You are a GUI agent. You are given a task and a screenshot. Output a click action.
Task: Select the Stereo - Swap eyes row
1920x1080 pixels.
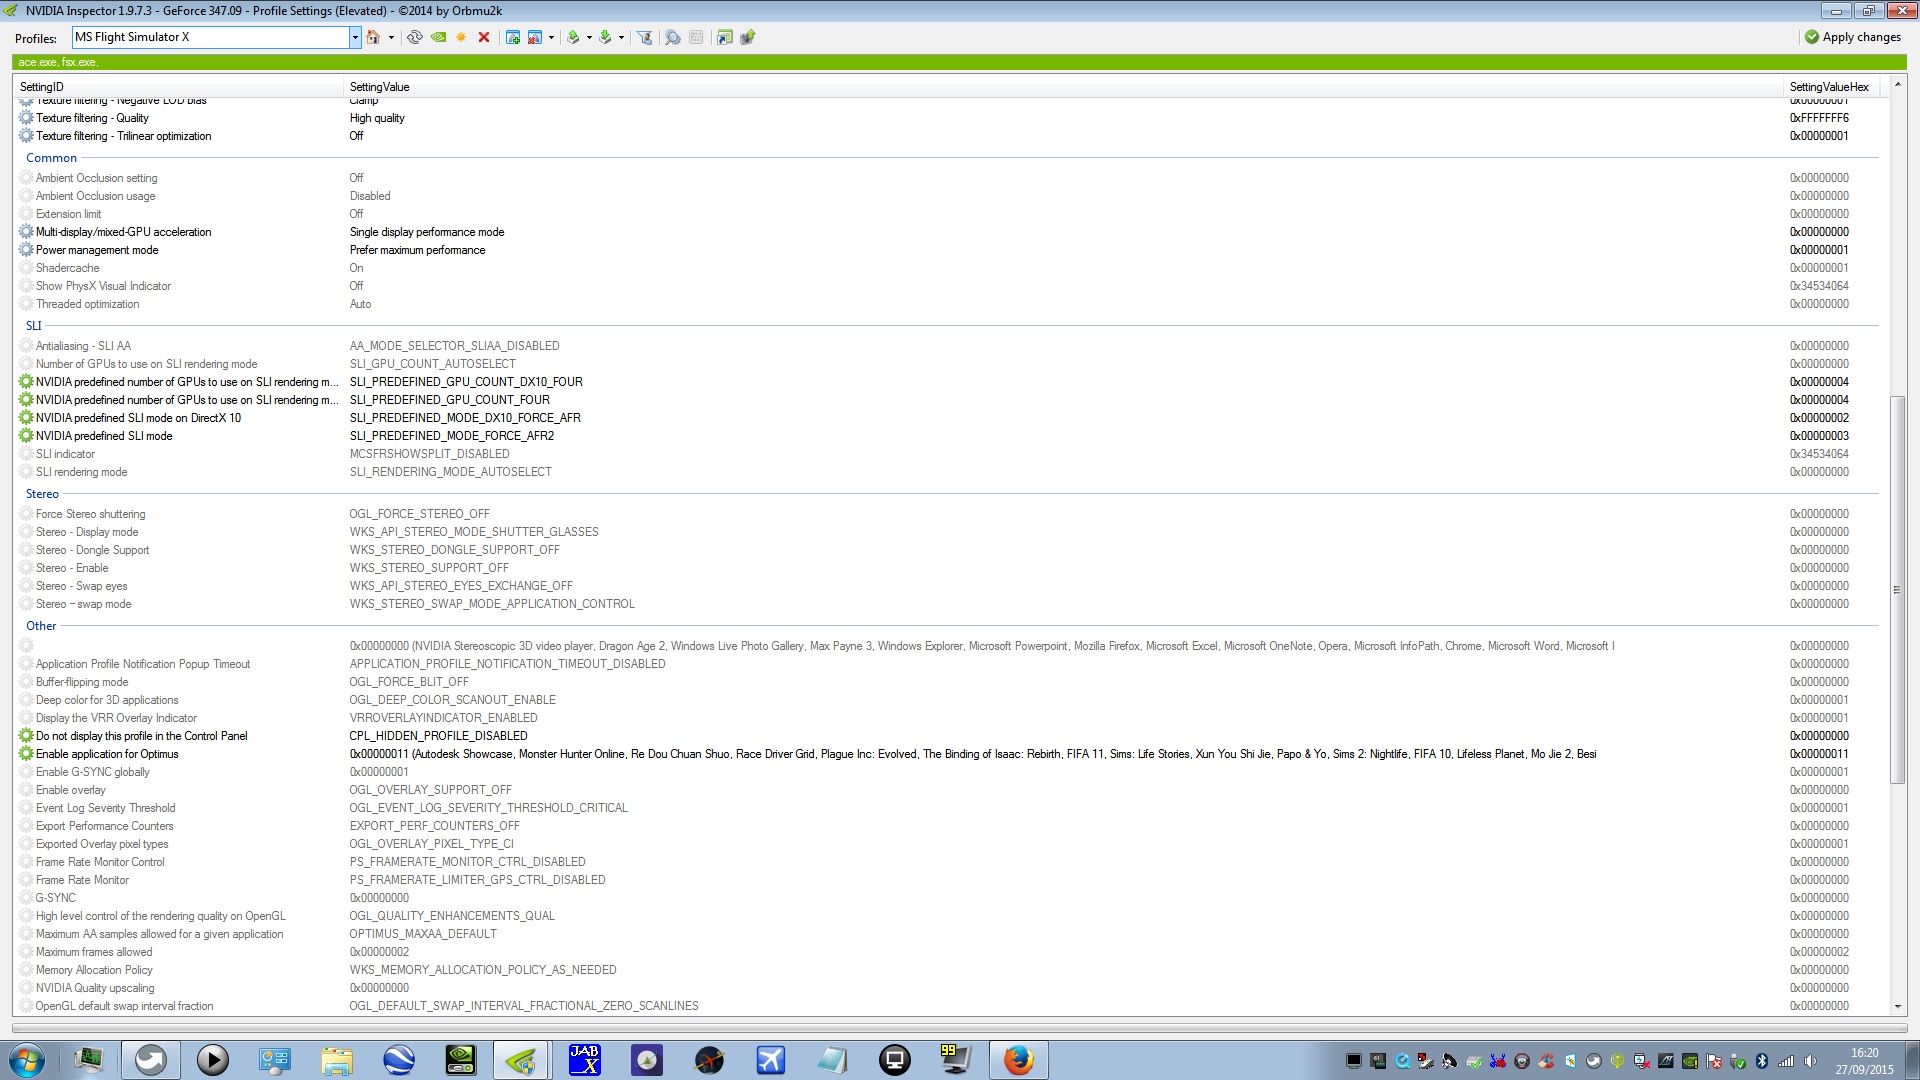point(946,586)
